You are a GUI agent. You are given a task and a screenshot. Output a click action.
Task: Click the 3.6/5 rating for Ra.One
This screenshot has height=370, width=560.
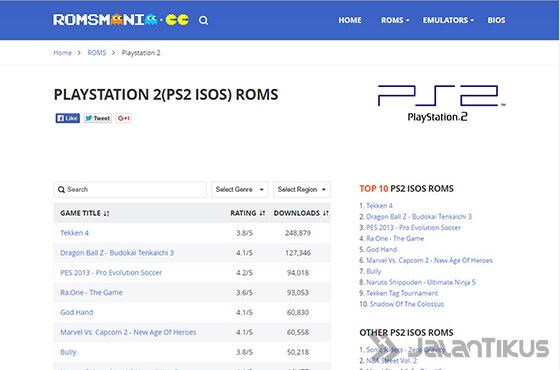coord(244,292)
